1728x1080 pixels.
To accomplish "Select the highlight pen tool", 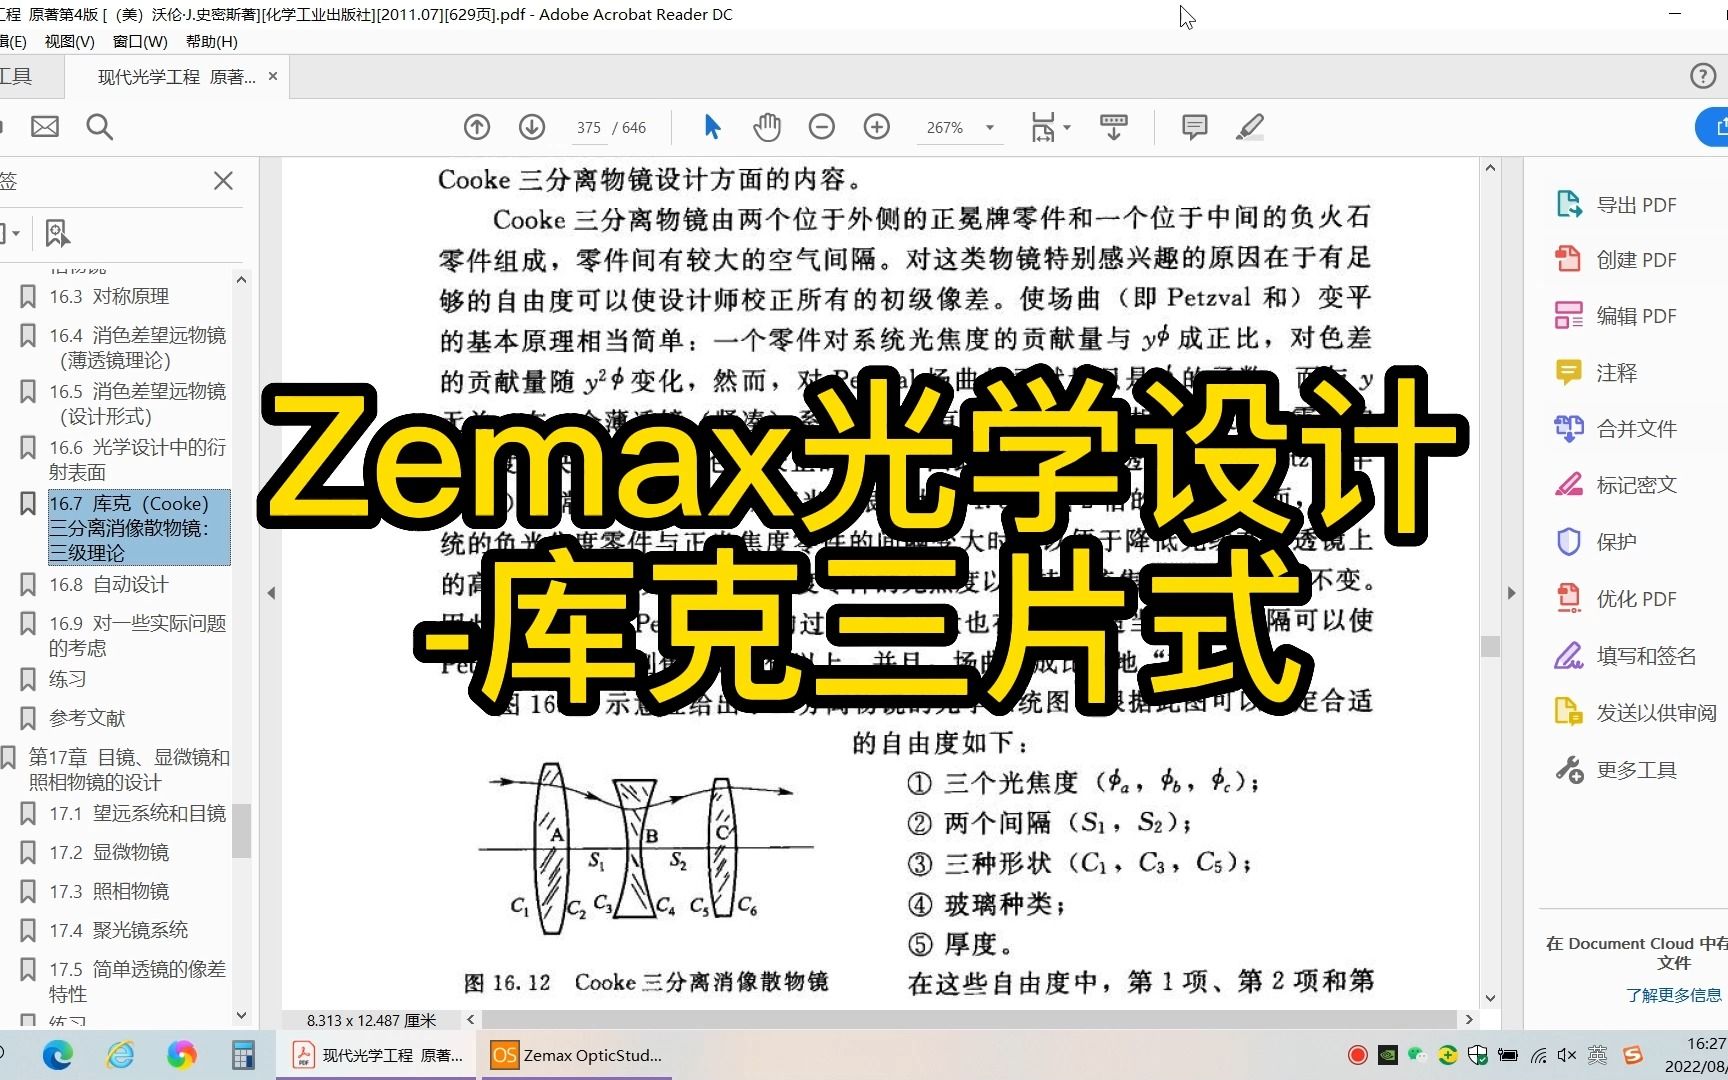I will [x=1250, y=127].
